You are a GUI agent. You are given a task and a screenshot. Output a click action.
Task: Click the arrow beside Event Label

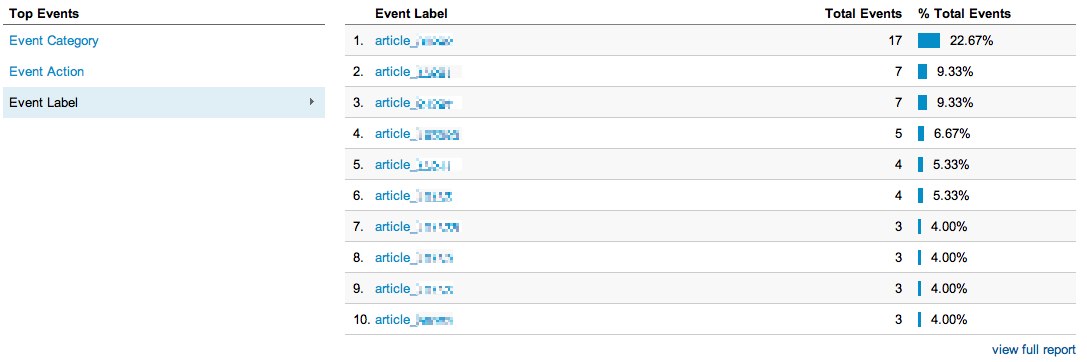[312, 102]
